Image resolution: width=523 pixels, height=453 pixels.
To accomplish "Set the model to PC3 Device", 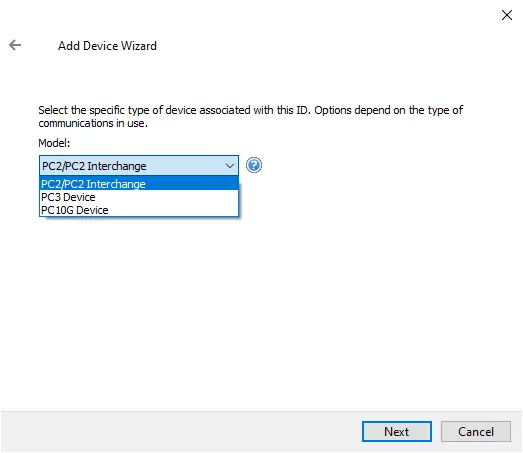I will (139, 197).
